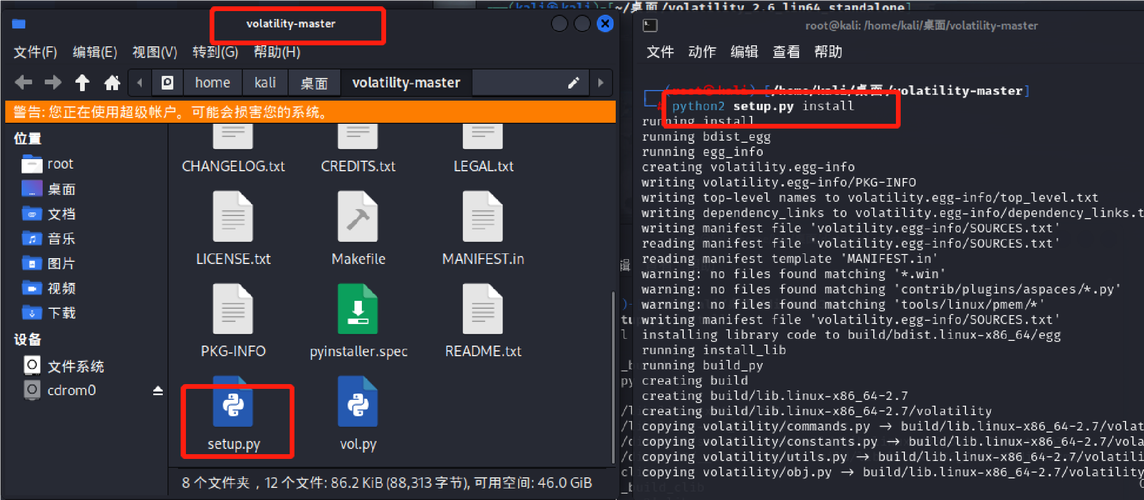The width and height of the screenshot is (1144, 500).
Task: Select the PKG-INFO file
Action: click(233, 322)
